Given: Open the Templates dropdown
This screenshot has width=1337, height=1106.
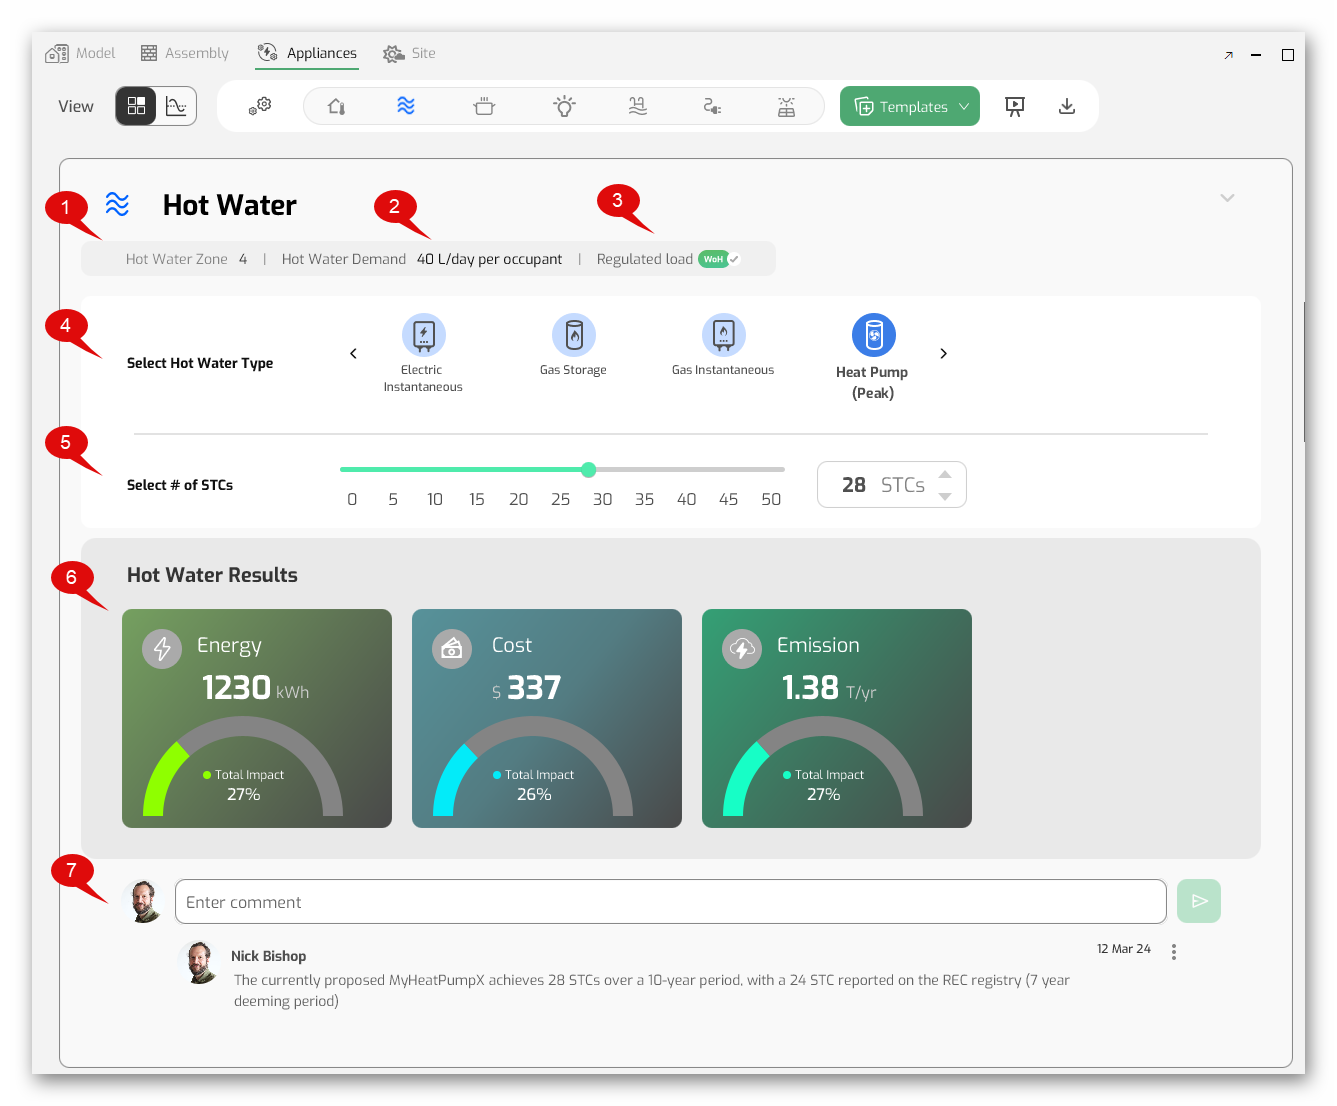Looking at the screenshot, I should click(910, 106).
